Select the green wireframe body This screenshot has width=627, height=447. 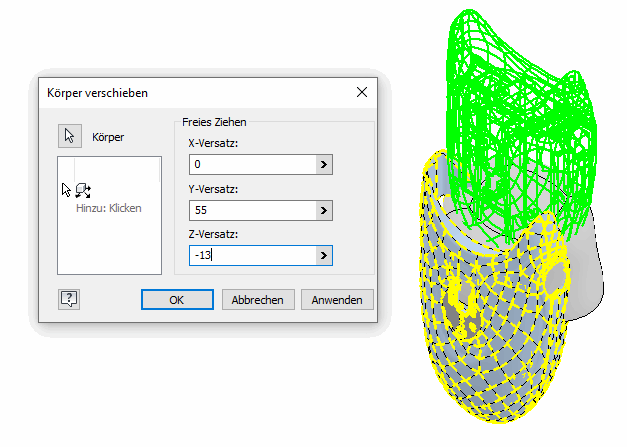click(520, 110)
